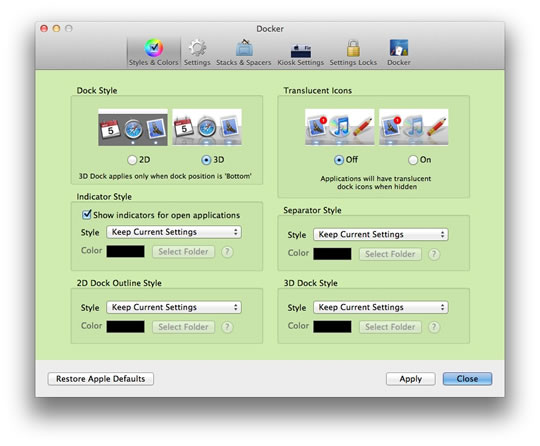Viewport: 540px width, 446px height.
Task: Click the 2D dock preview image
Action: point(133,127)
